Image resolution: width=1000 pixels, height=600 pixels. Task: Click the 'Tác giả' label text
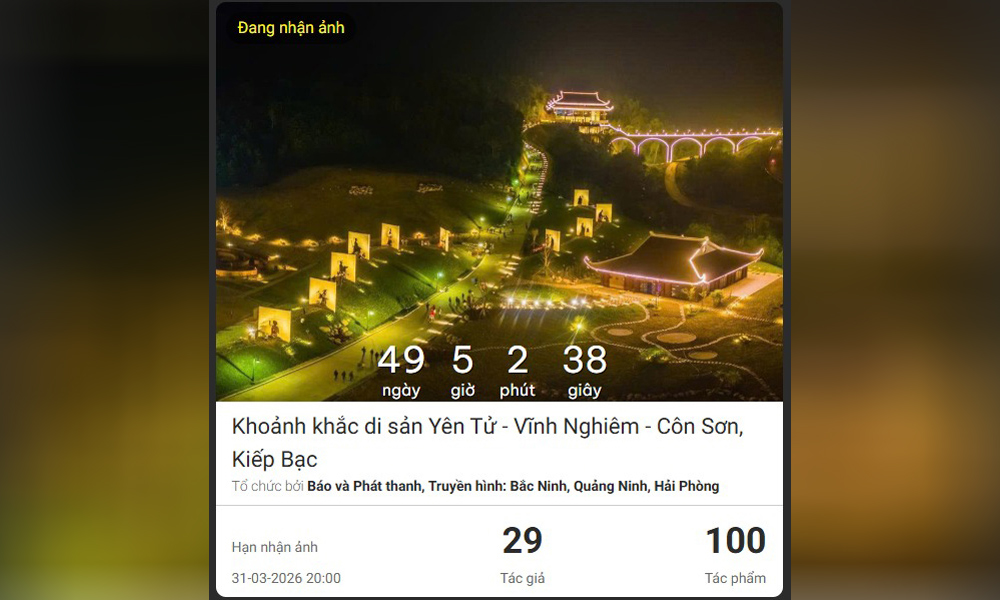point(522,578)
